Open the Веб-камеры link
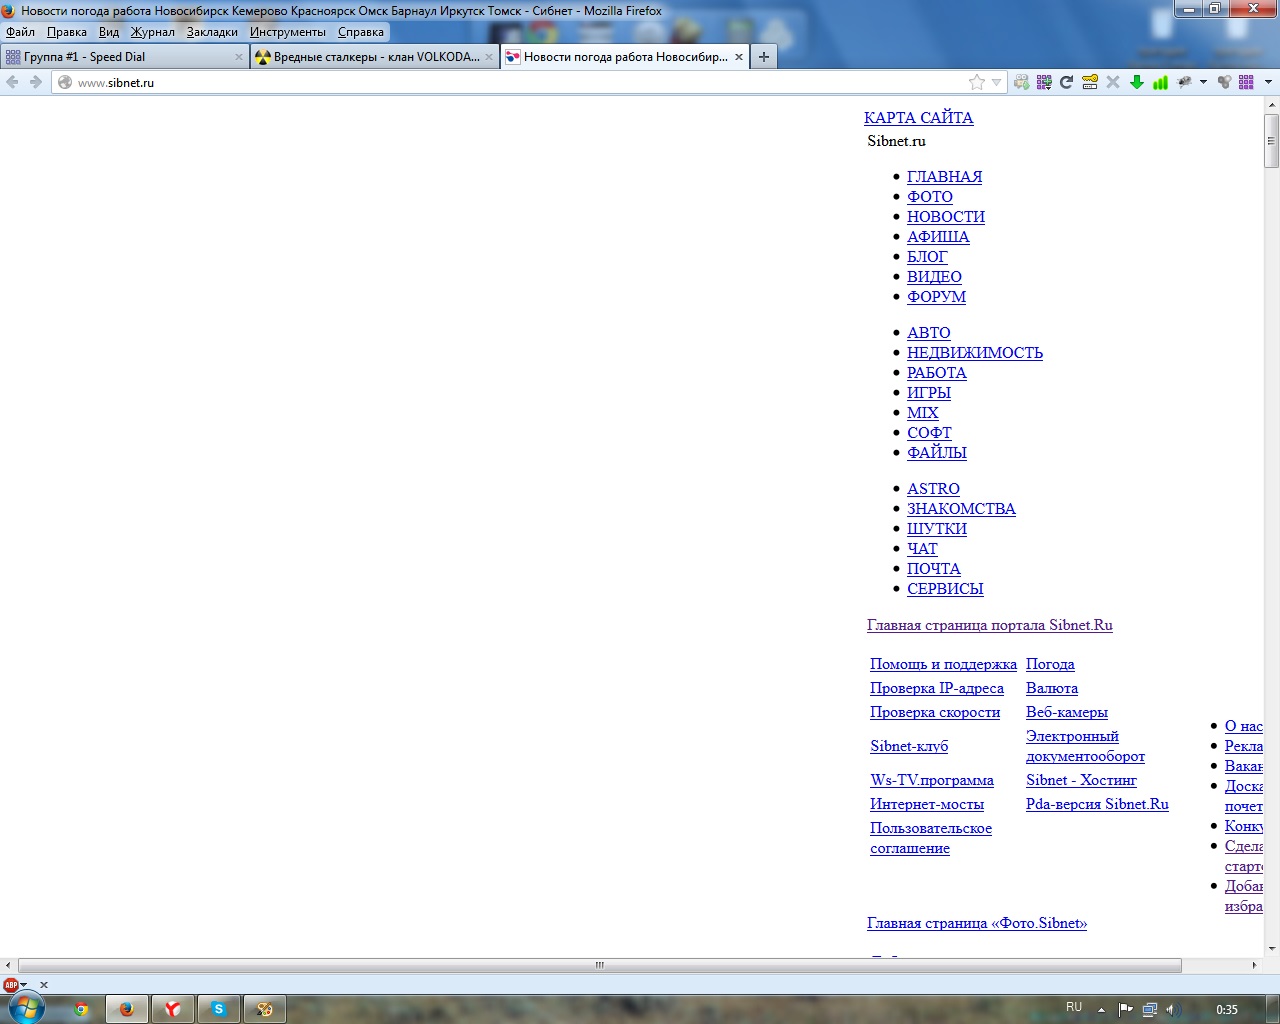 pyautogui.click(x=1067, y=712)
